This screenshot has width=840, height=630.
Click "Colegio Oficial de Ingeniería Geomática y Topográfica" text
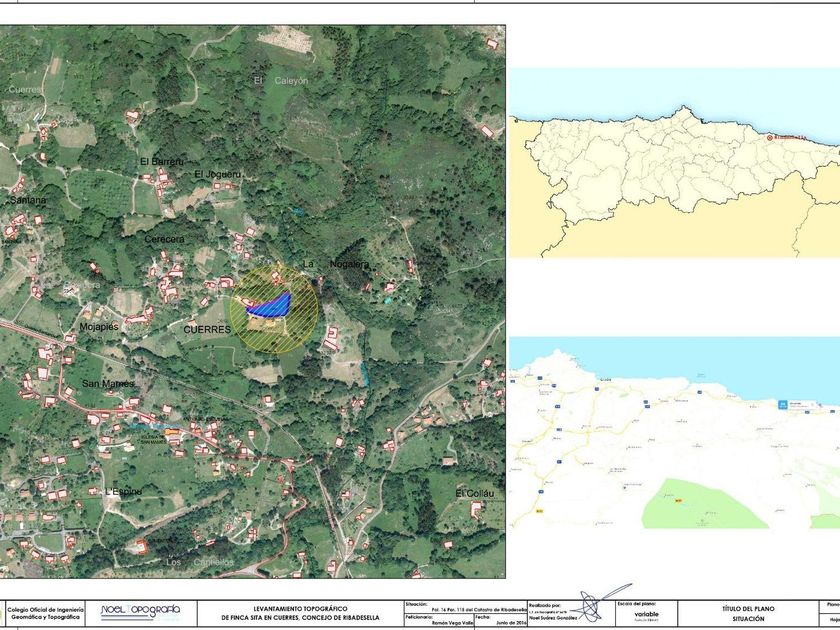[48, 613]
